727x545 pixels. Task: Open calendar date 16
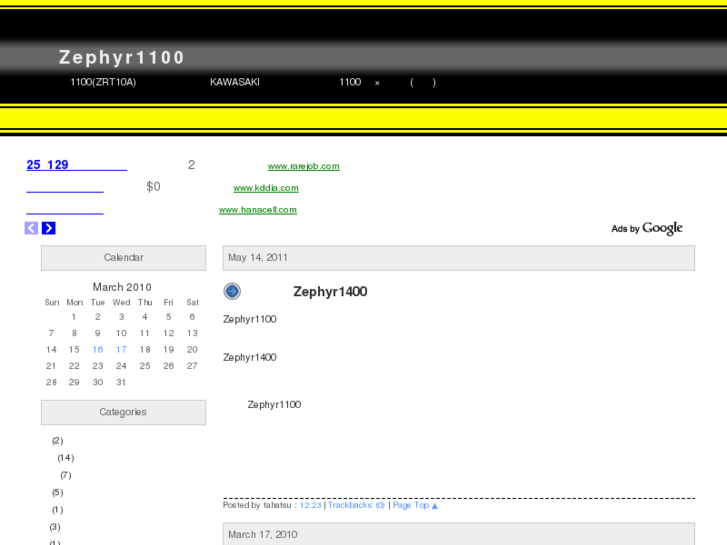tap(97, 349)
